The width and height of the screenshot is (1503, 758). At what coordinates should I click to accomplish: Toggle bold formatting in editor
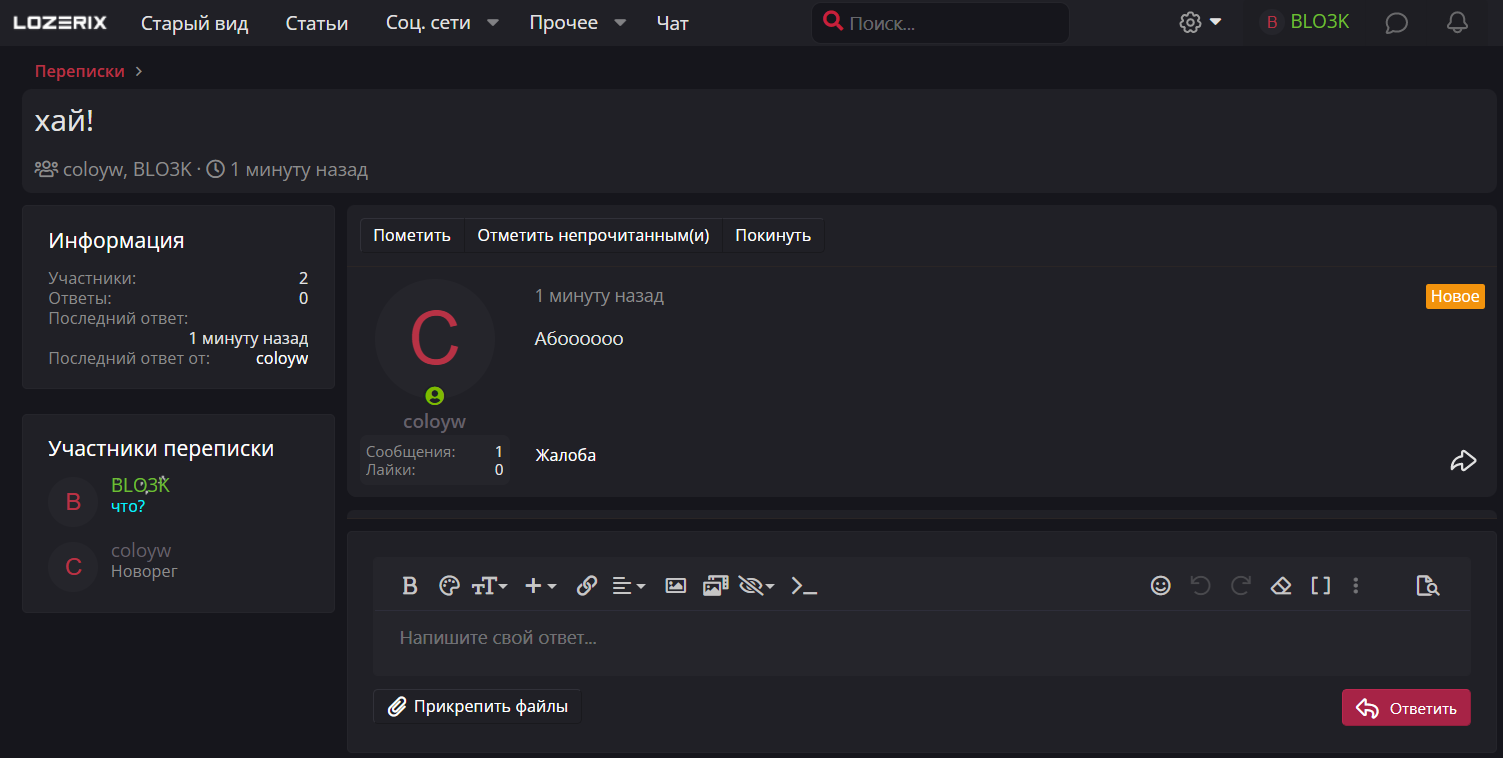pos(409,586)
